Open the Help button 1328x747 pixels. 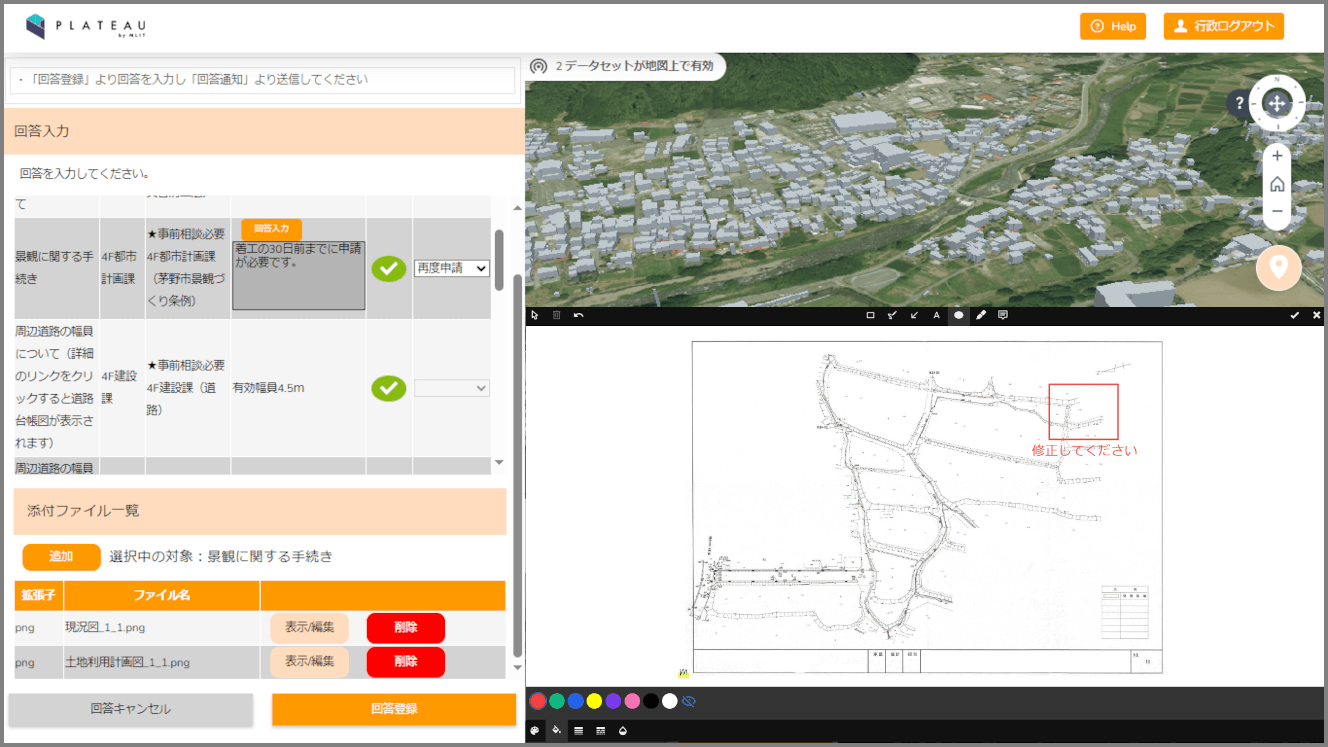pyautogui.click(x=1113, y=26)
